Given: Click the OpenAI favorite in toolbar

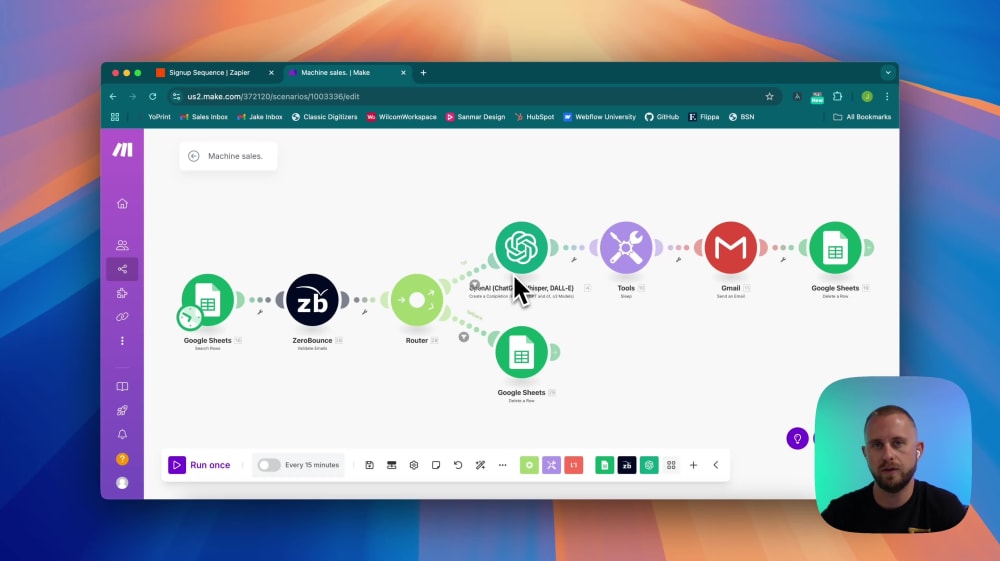Looking at the screenshot, I should click(649, 465).
